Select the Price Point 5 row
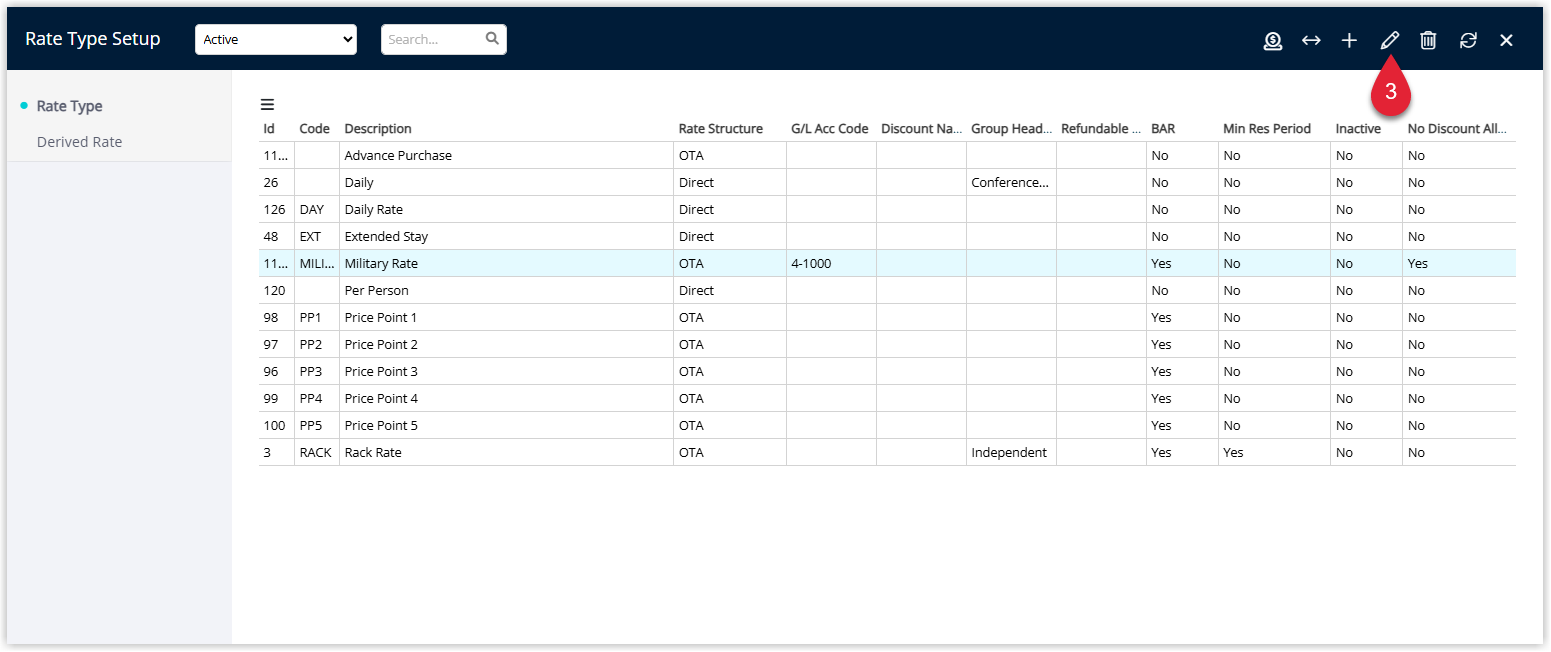Image resolution: width=1551 pixels, height=652 pixels. click(887, 426)
